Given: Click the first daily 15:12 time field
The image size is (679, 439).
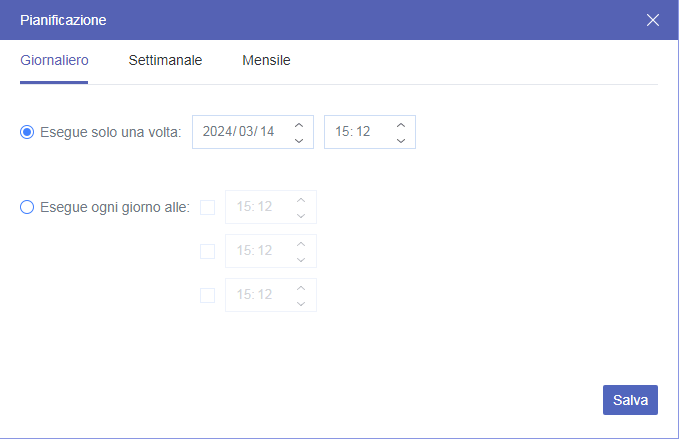Looking at the screenshot, I should 254,208.
